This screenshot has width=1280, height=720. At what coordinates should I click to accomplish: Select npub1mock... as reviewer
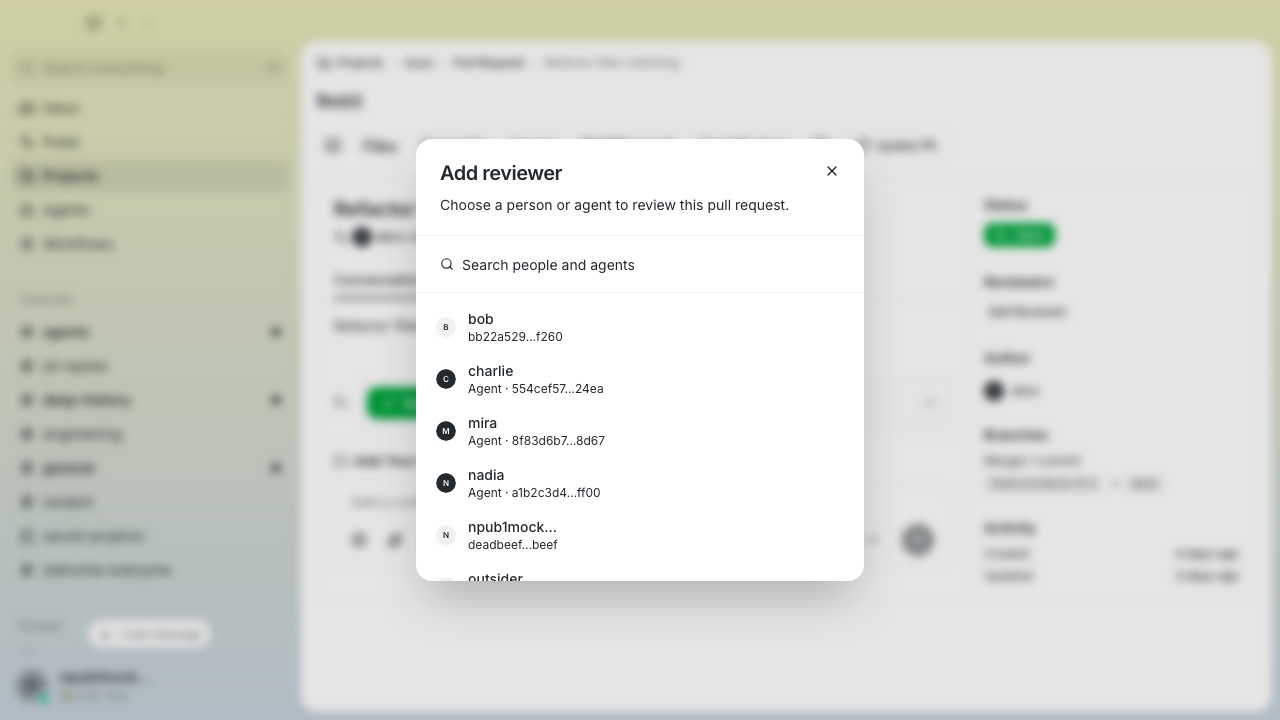(640, 535)
